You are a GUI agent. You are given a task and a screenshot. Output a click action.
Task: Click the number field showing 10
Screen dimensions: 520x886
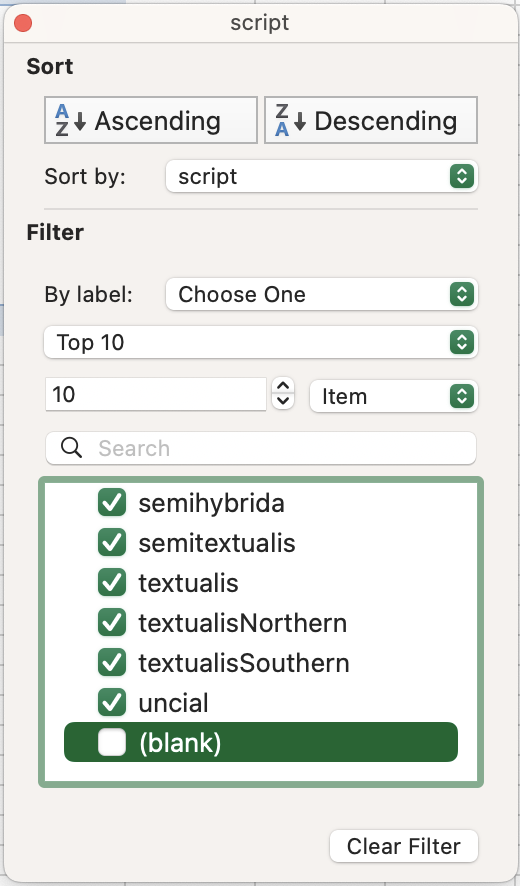155,394
